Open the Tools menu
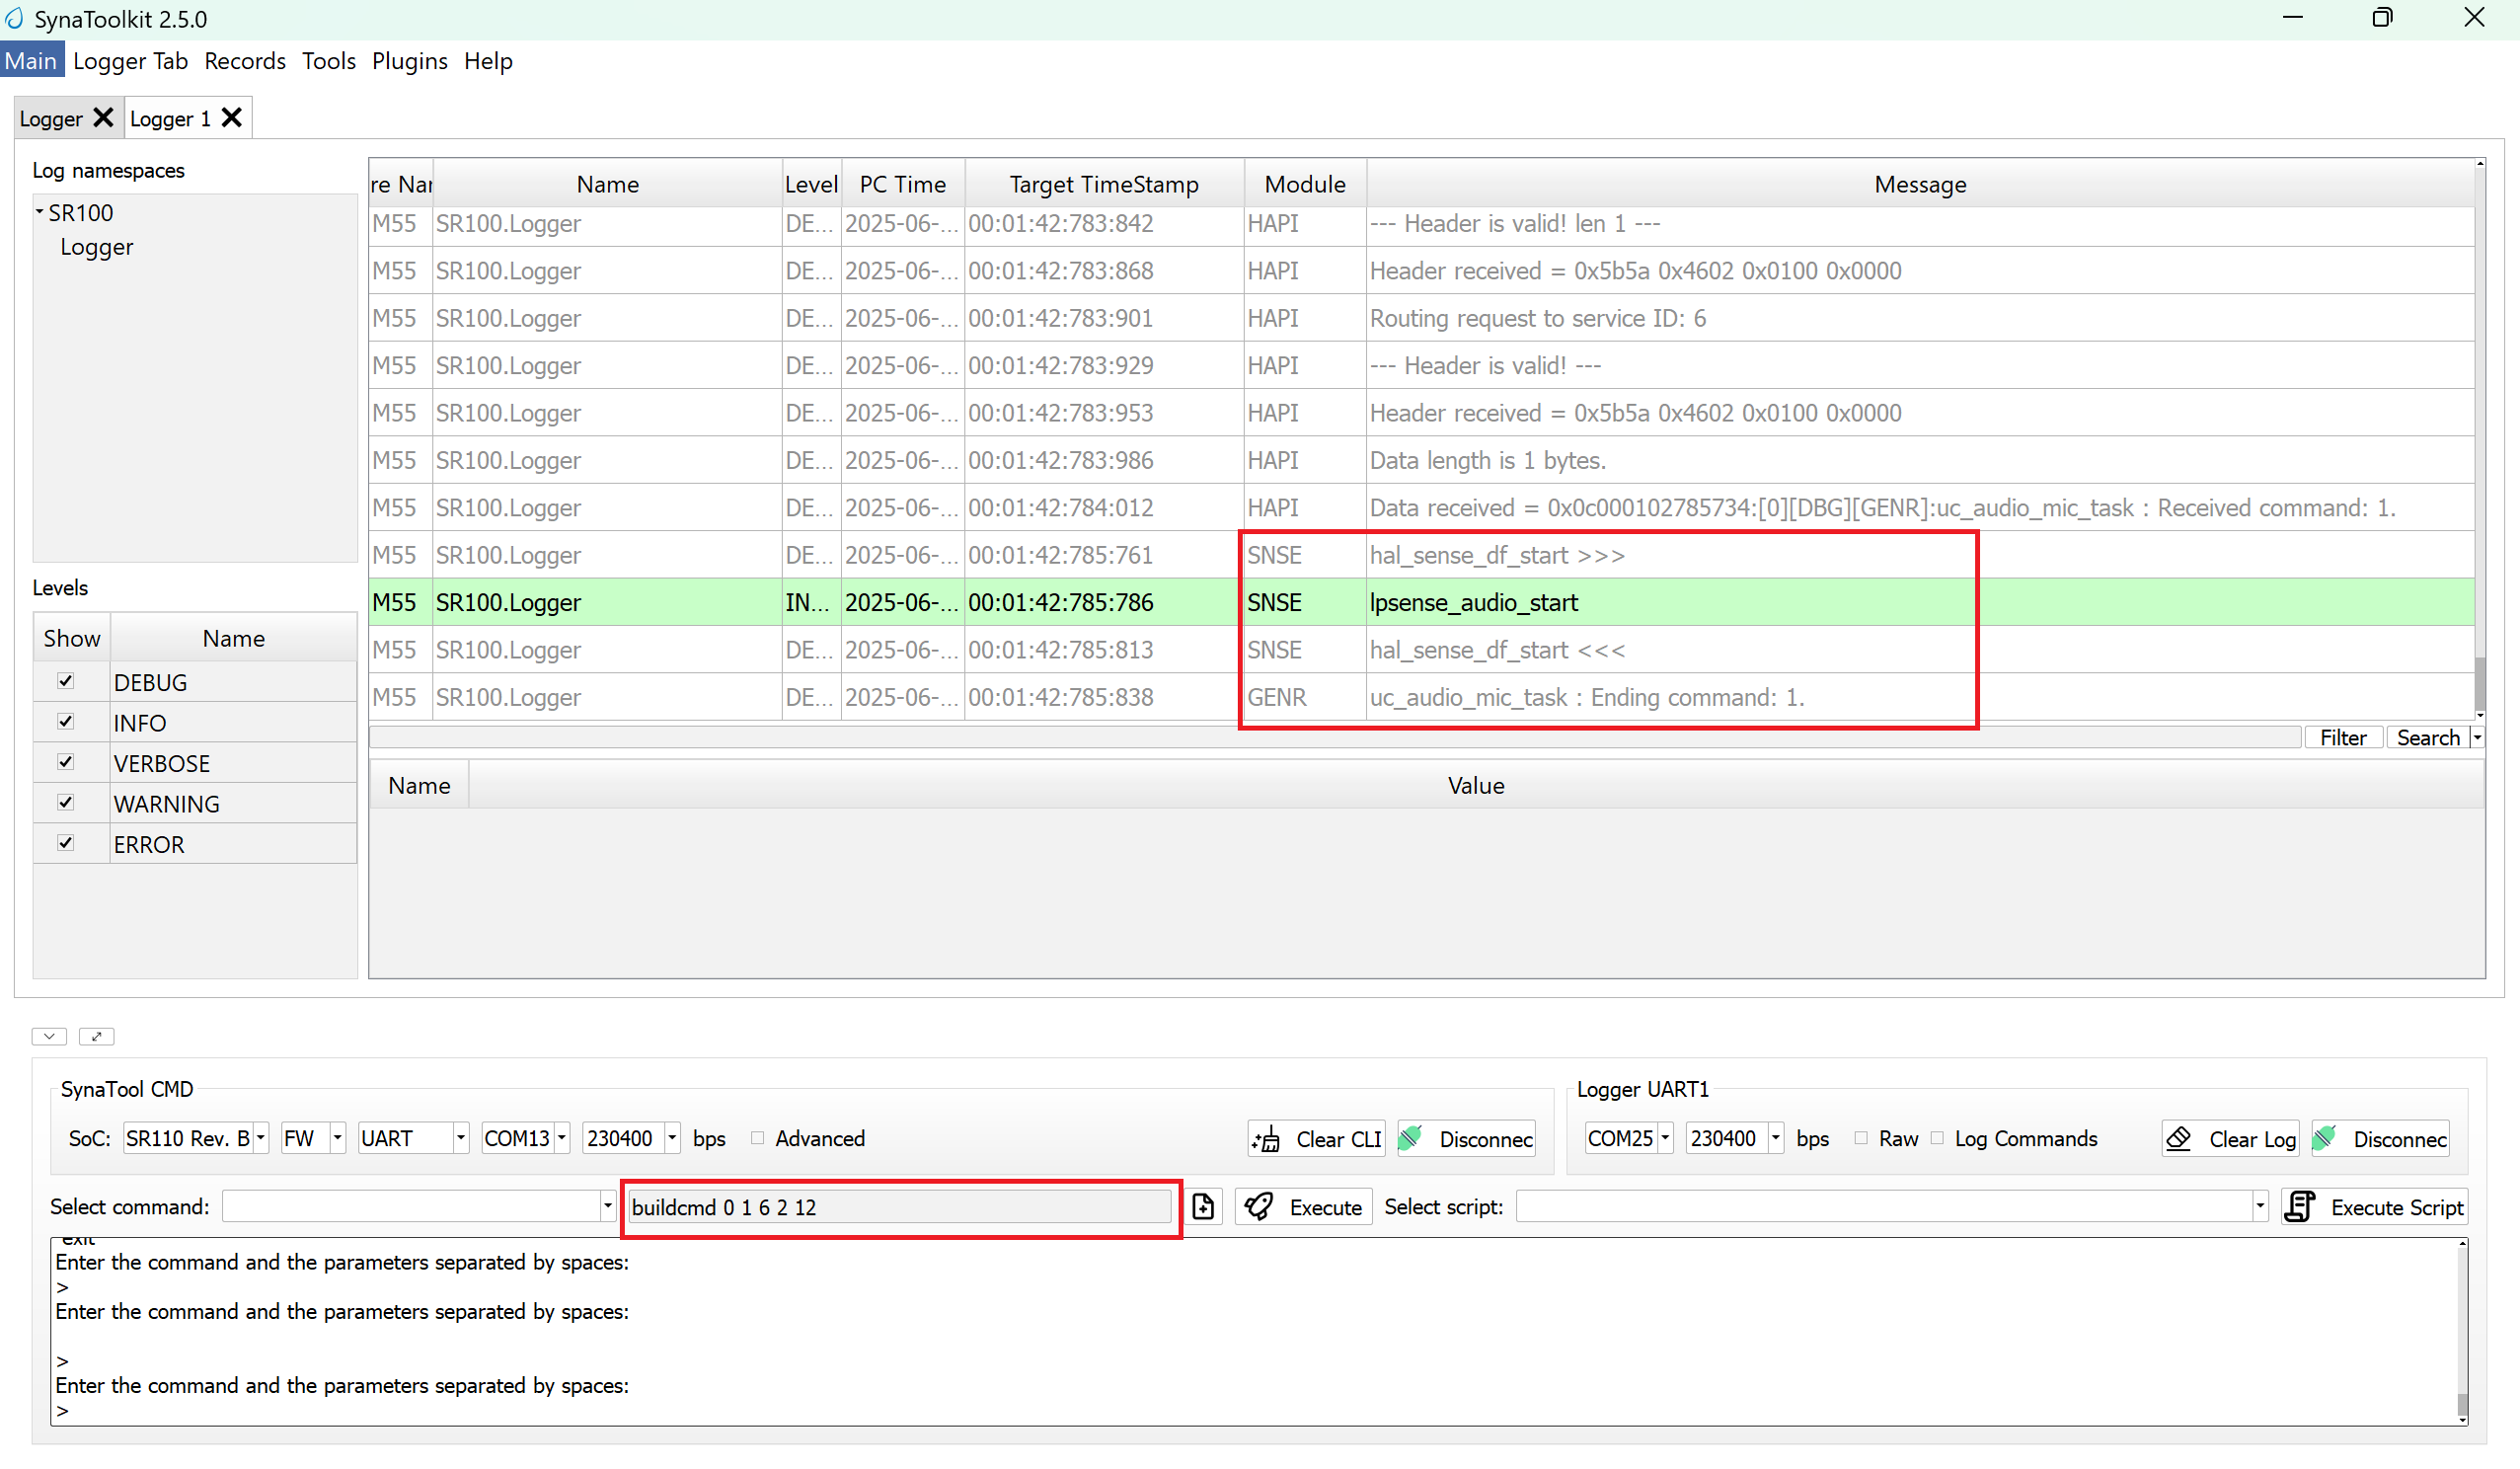 pyautogui.click(x=328, y=61)
